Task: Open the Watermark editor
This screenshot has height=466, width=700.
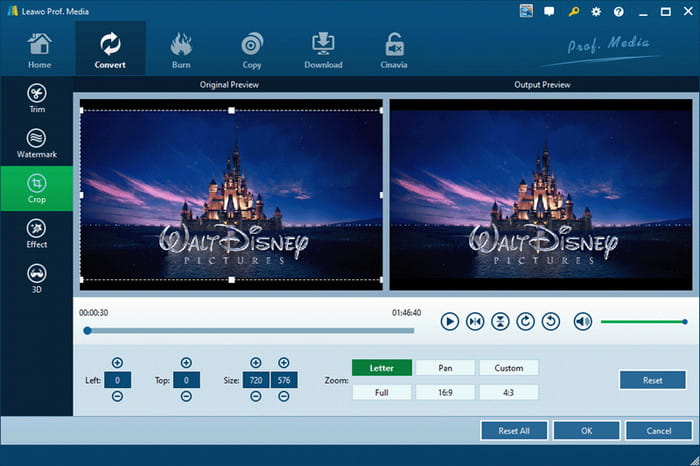Action: pyautogui.click(x=37, y=143)
